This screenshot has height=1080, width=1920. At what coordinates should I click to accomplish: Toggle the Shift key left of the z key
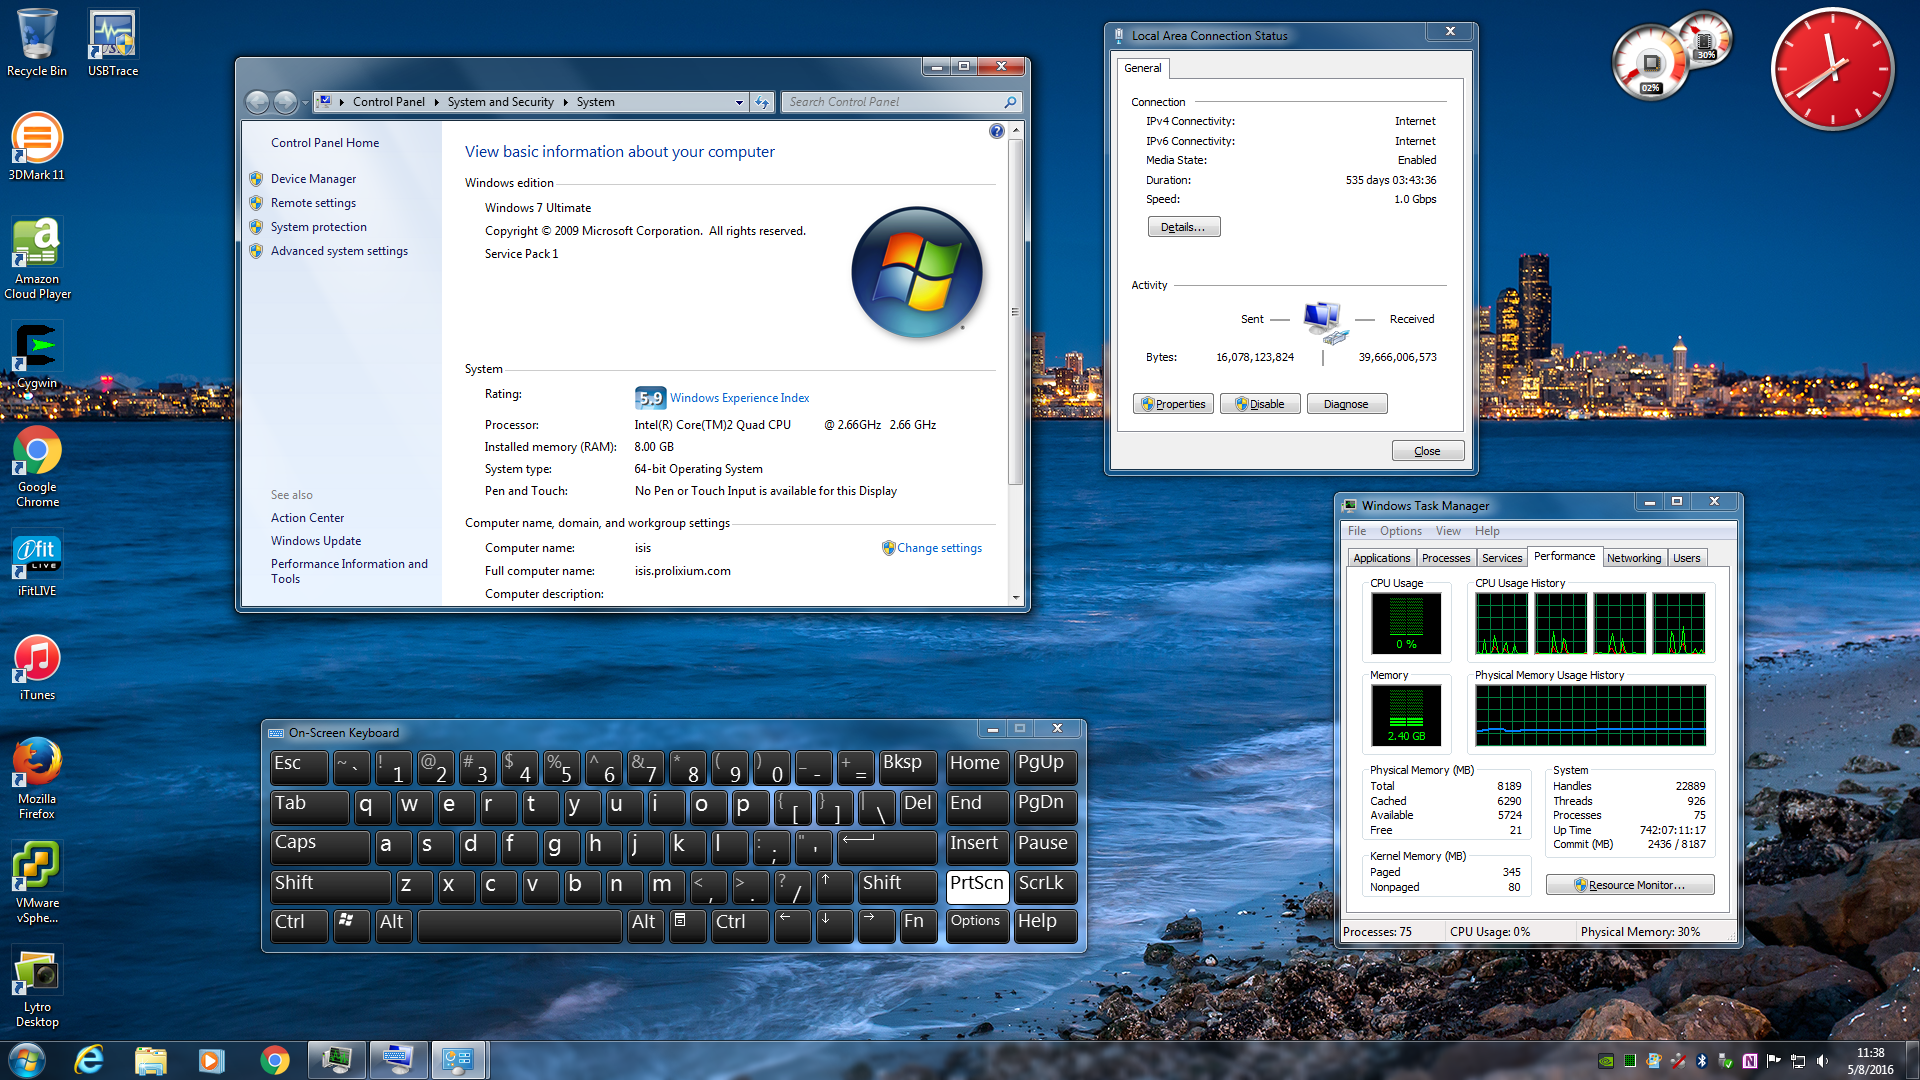click(330, 886)
